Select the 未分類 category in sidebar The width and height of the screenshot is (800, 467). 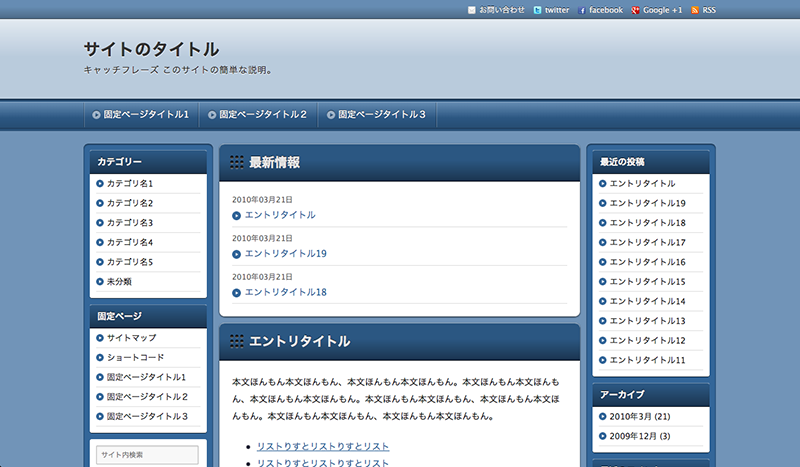(119, 281)
